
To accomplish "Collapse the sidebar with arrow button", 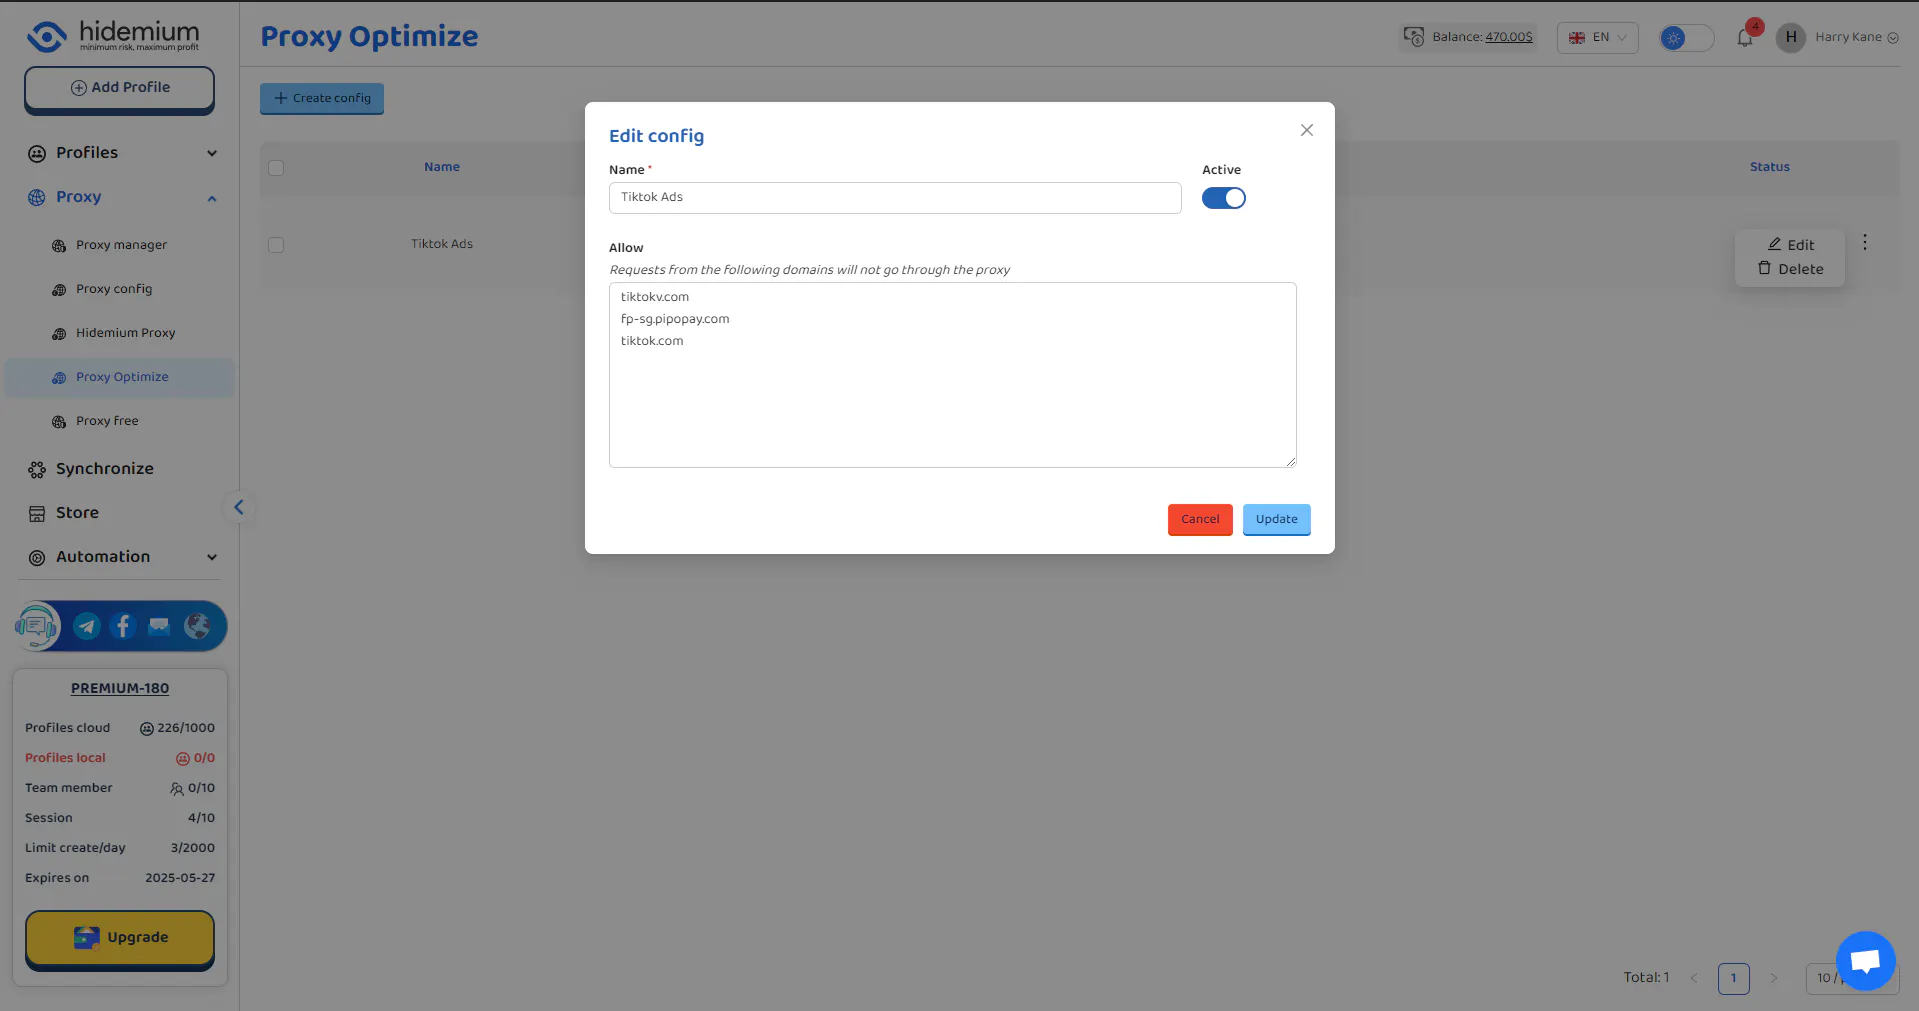I will point(239,507).
